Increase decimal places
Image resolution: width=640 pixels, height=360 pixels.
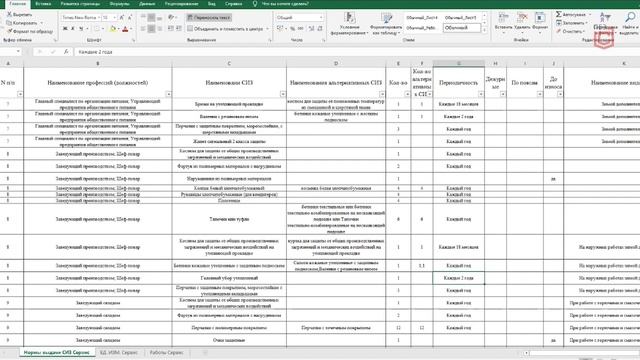[311, 29]
